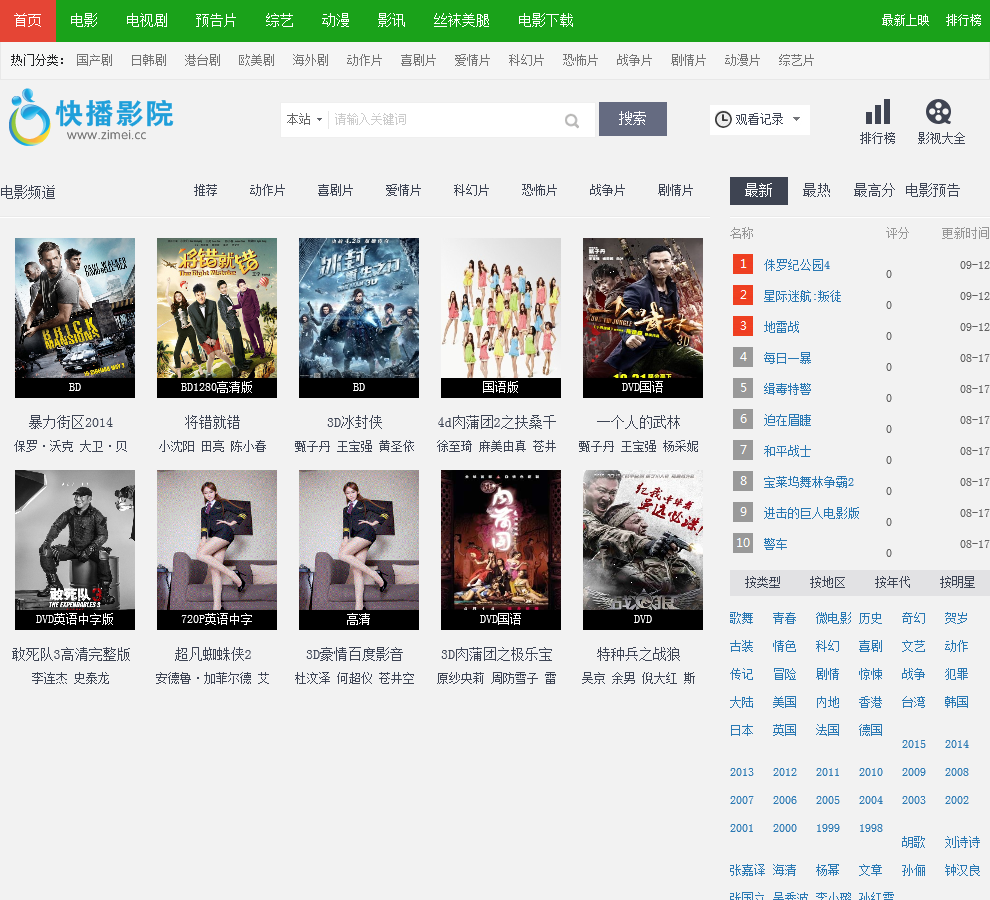This screenshot has width=990, height=900.
Task: Switch to the 最高分 ranking tab
Action: [874, 191]
